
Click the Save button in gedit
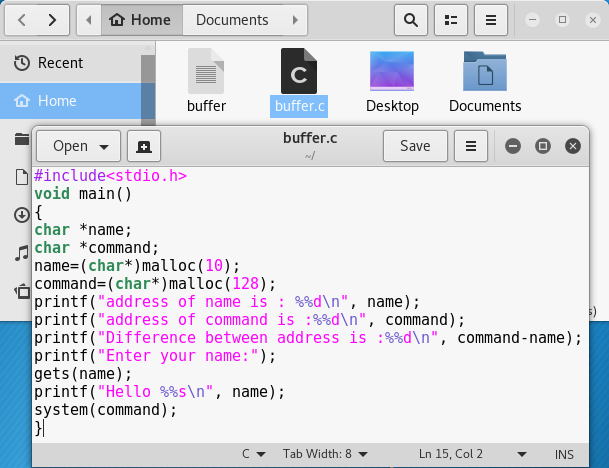415,146
